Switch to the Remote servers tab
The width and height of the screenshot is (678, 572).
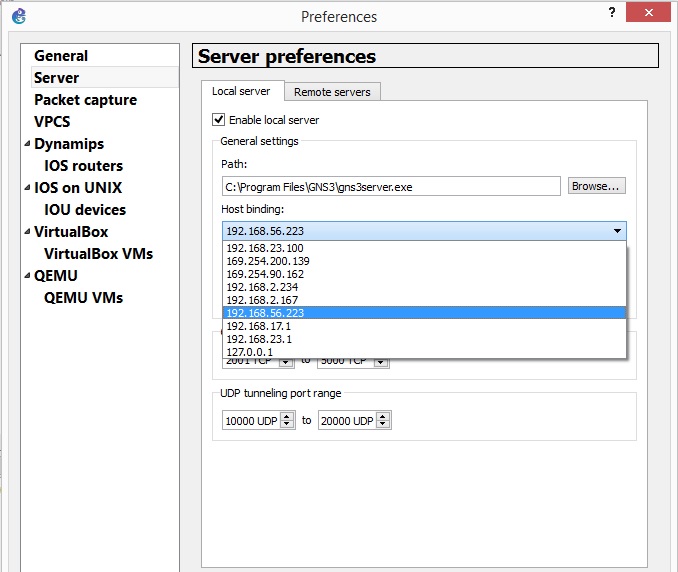pos(332,92)
